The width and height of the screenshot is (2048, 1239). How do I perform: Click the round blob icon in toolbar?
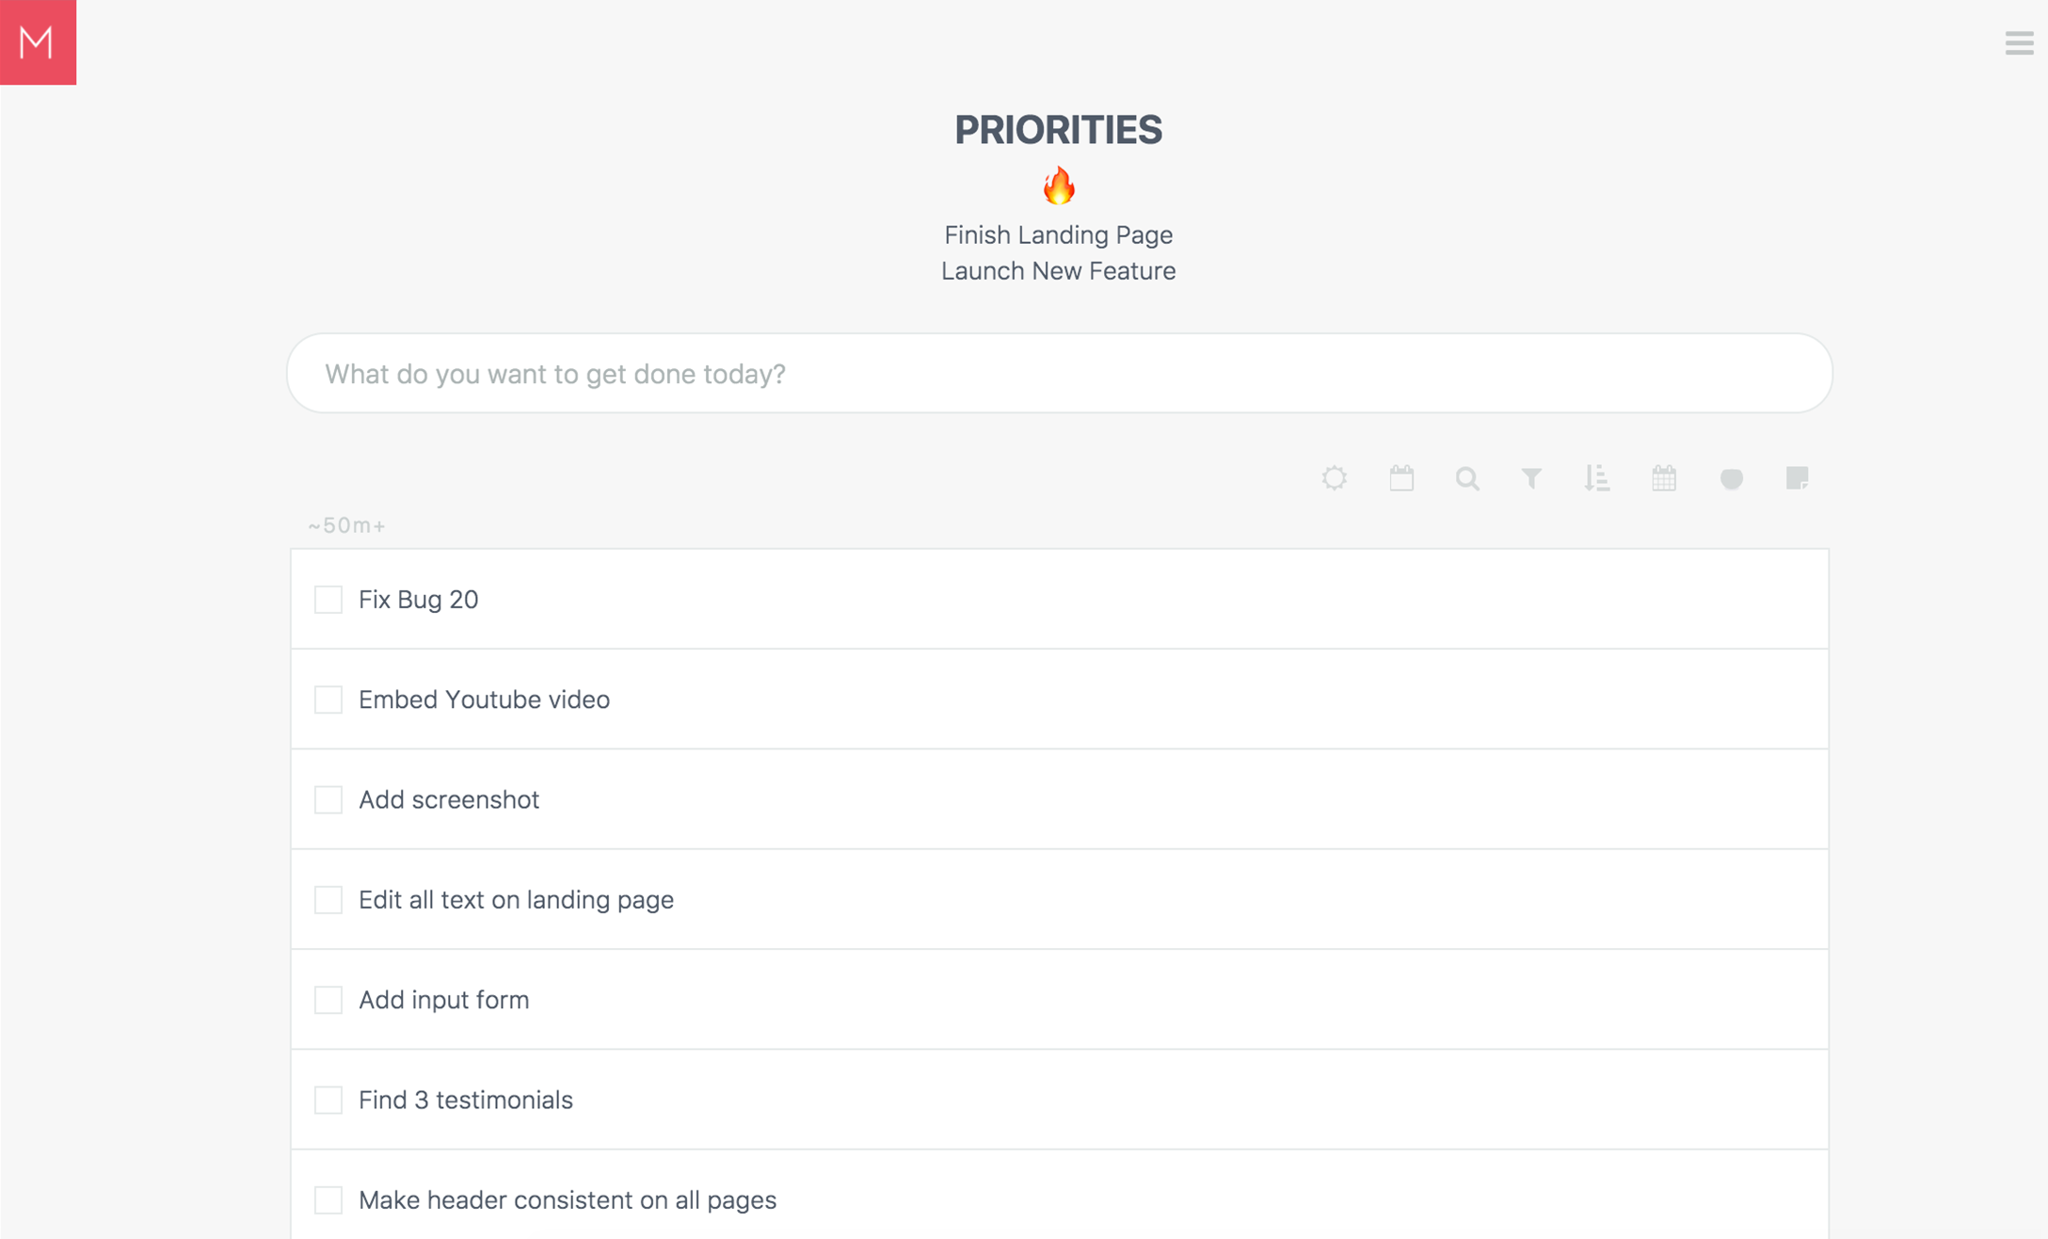point(1731,479)
